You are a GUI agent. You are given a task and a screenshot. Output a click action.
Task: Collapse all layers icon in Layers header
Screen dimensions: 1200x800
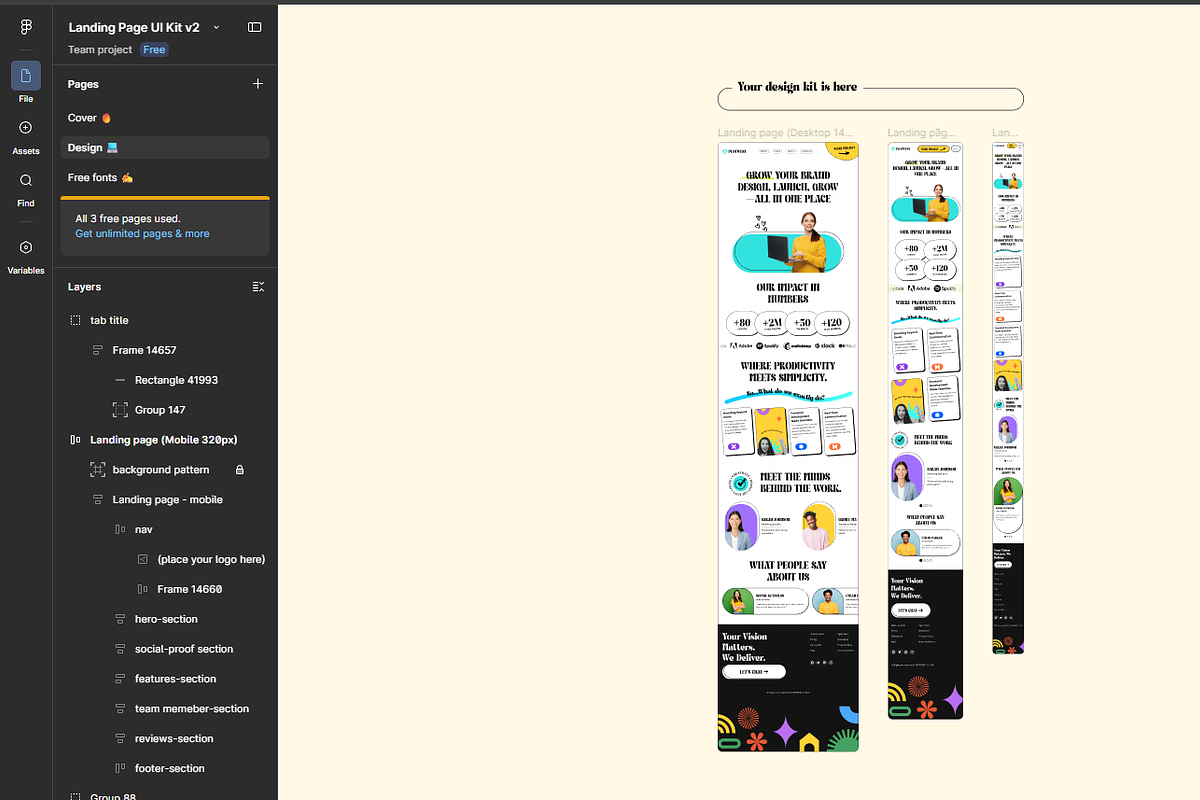click(258, 287)
